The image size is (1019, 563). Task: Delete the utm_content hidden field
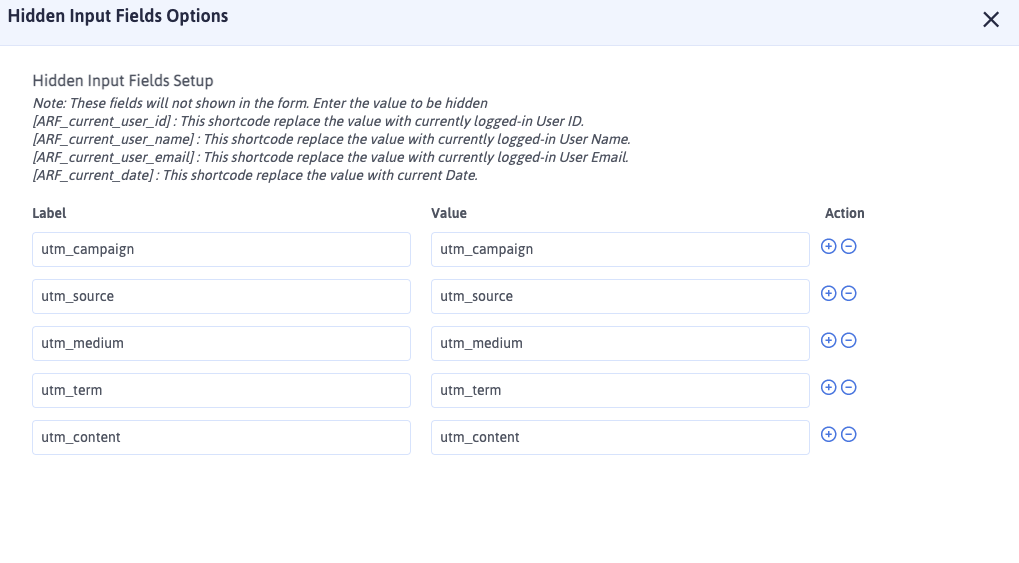pos(849,434)
